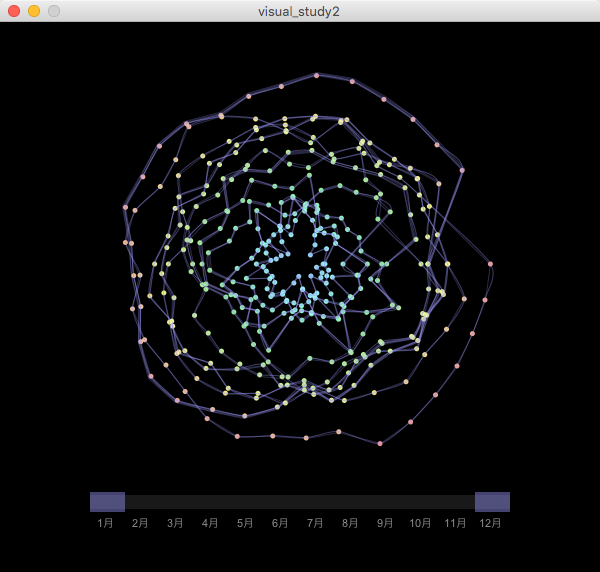Choose the 4月 month label

[x=210, y=523]
